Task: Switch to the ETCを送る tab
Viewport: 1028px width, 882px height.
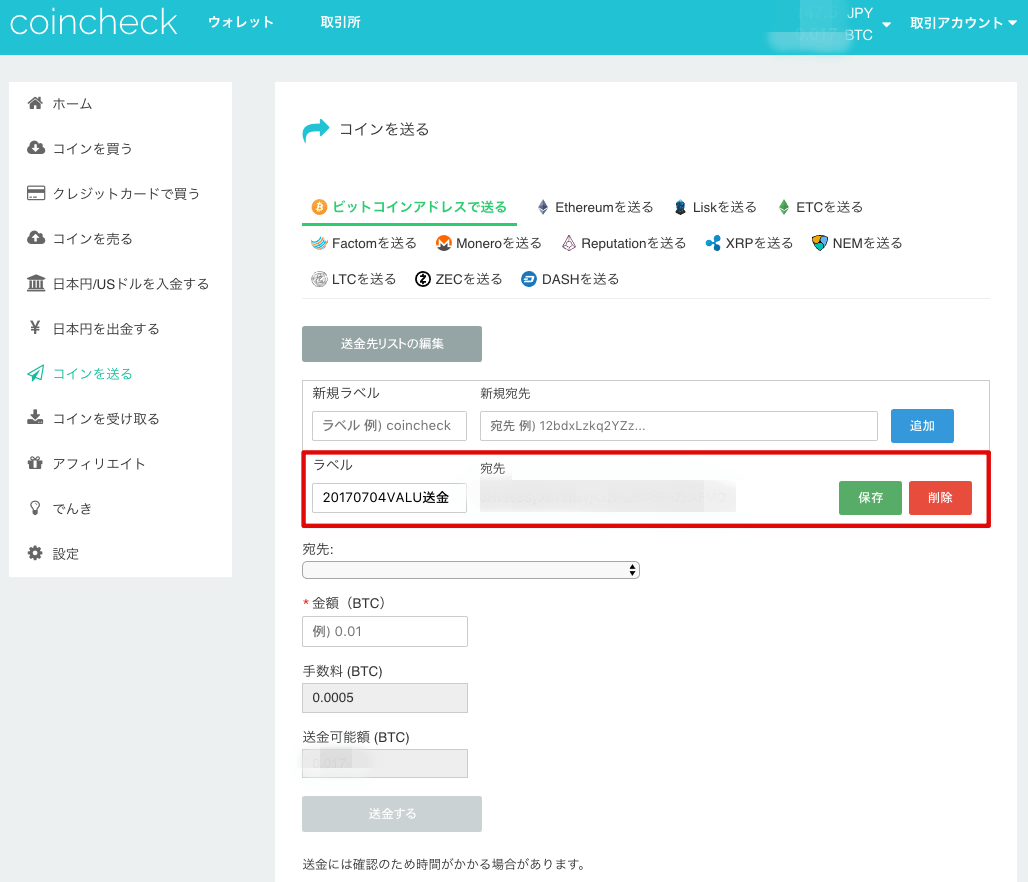Action: tap(821, 207)
